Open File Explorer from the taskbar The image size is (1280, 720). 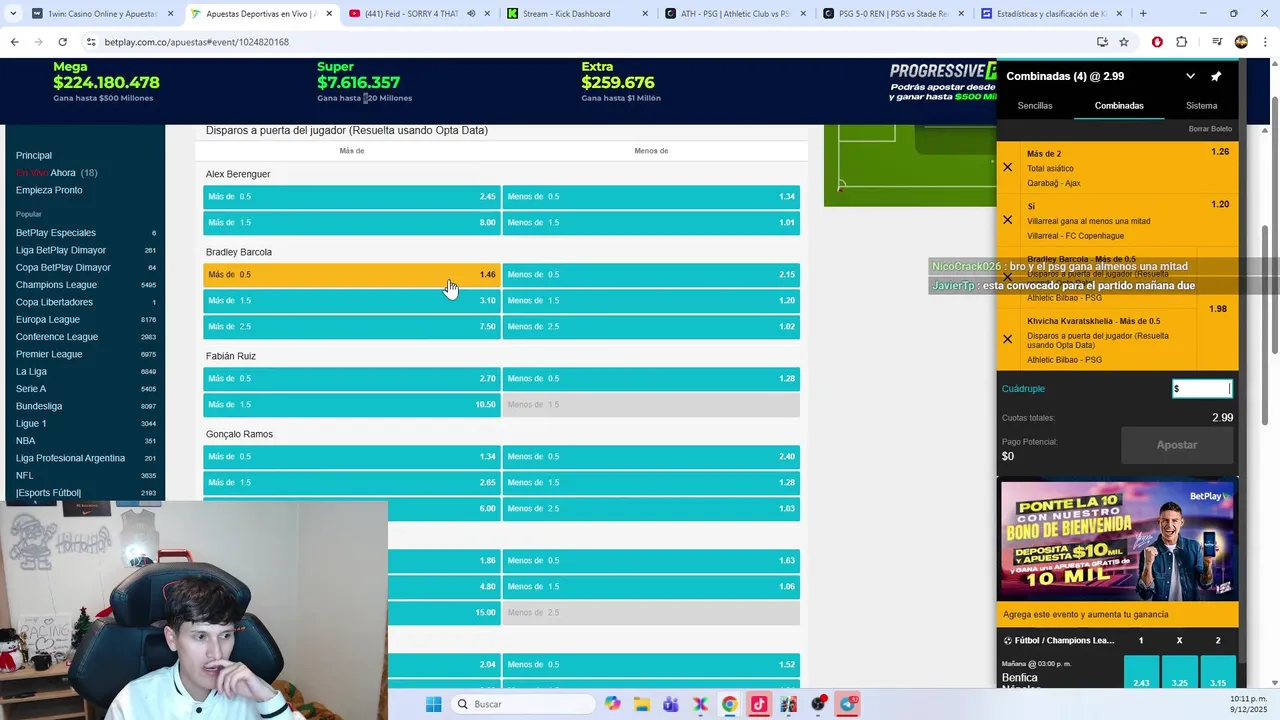click(x=641, y=704)
